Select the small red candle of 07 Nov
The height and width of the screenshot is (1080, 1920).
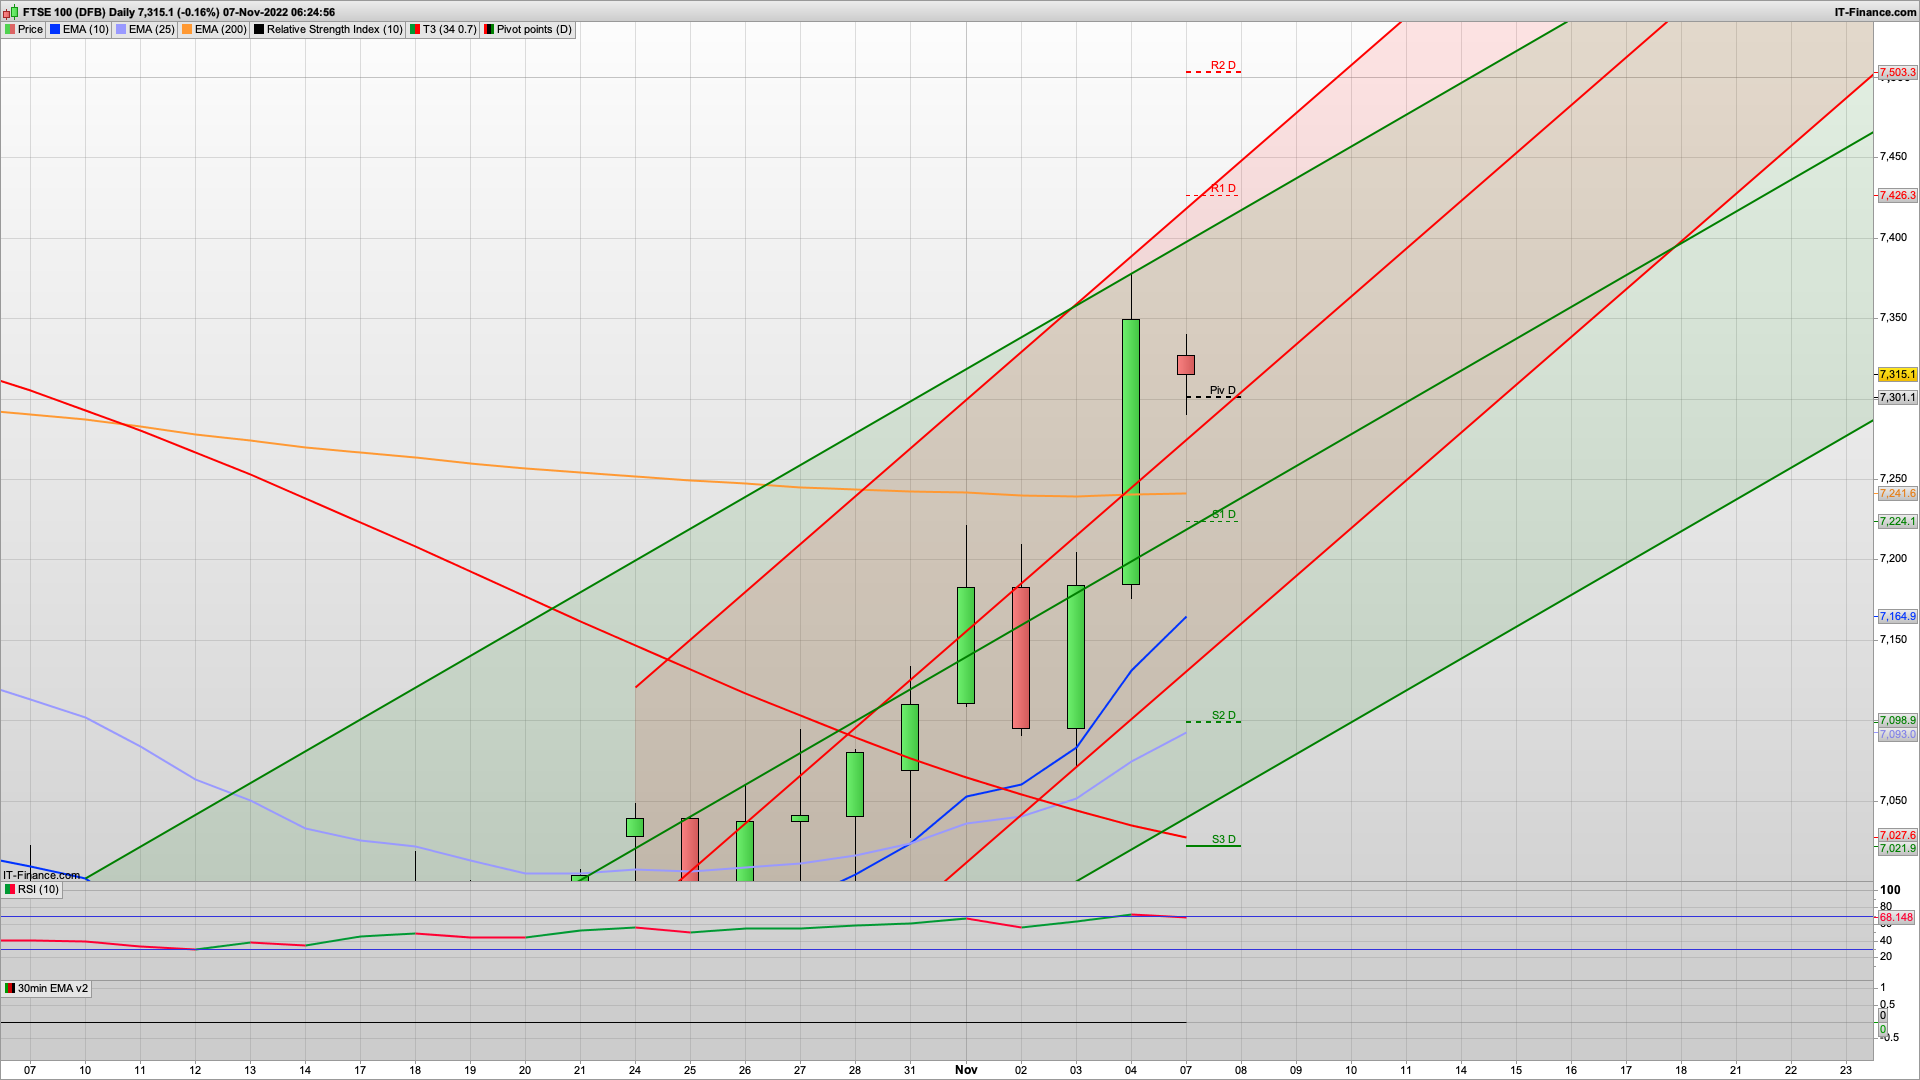(x=1186, y=365)
